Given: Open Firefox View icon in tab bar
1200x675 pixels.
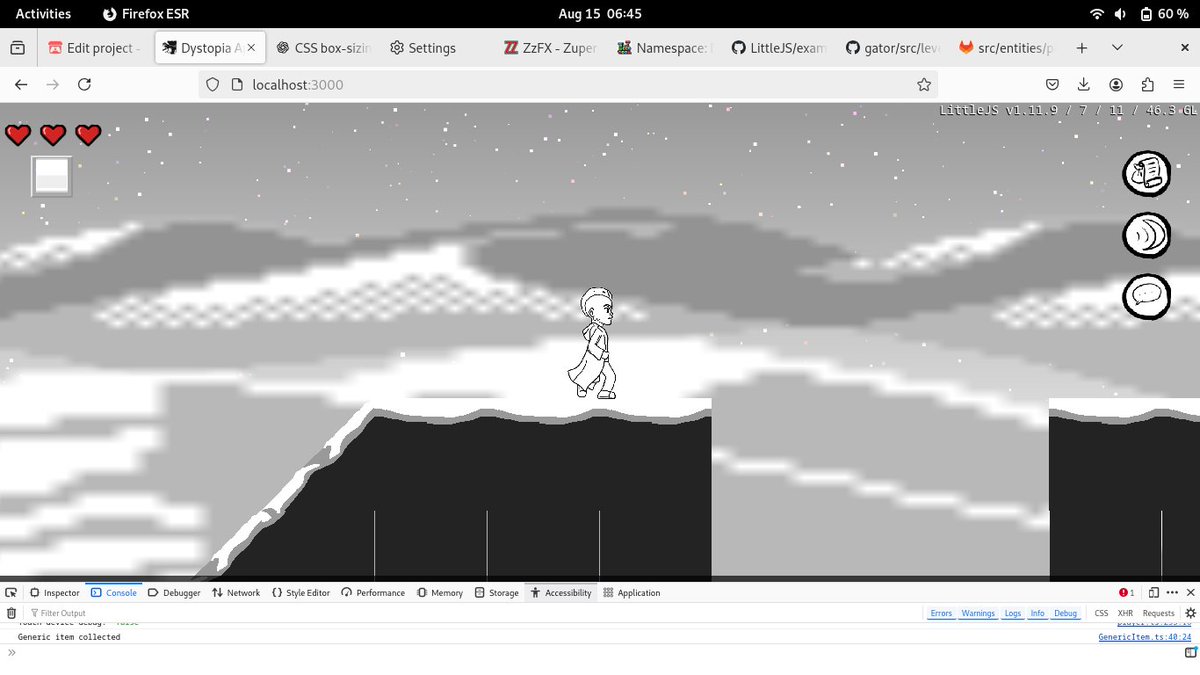Looking at the screenshot, I should point(17,48).
